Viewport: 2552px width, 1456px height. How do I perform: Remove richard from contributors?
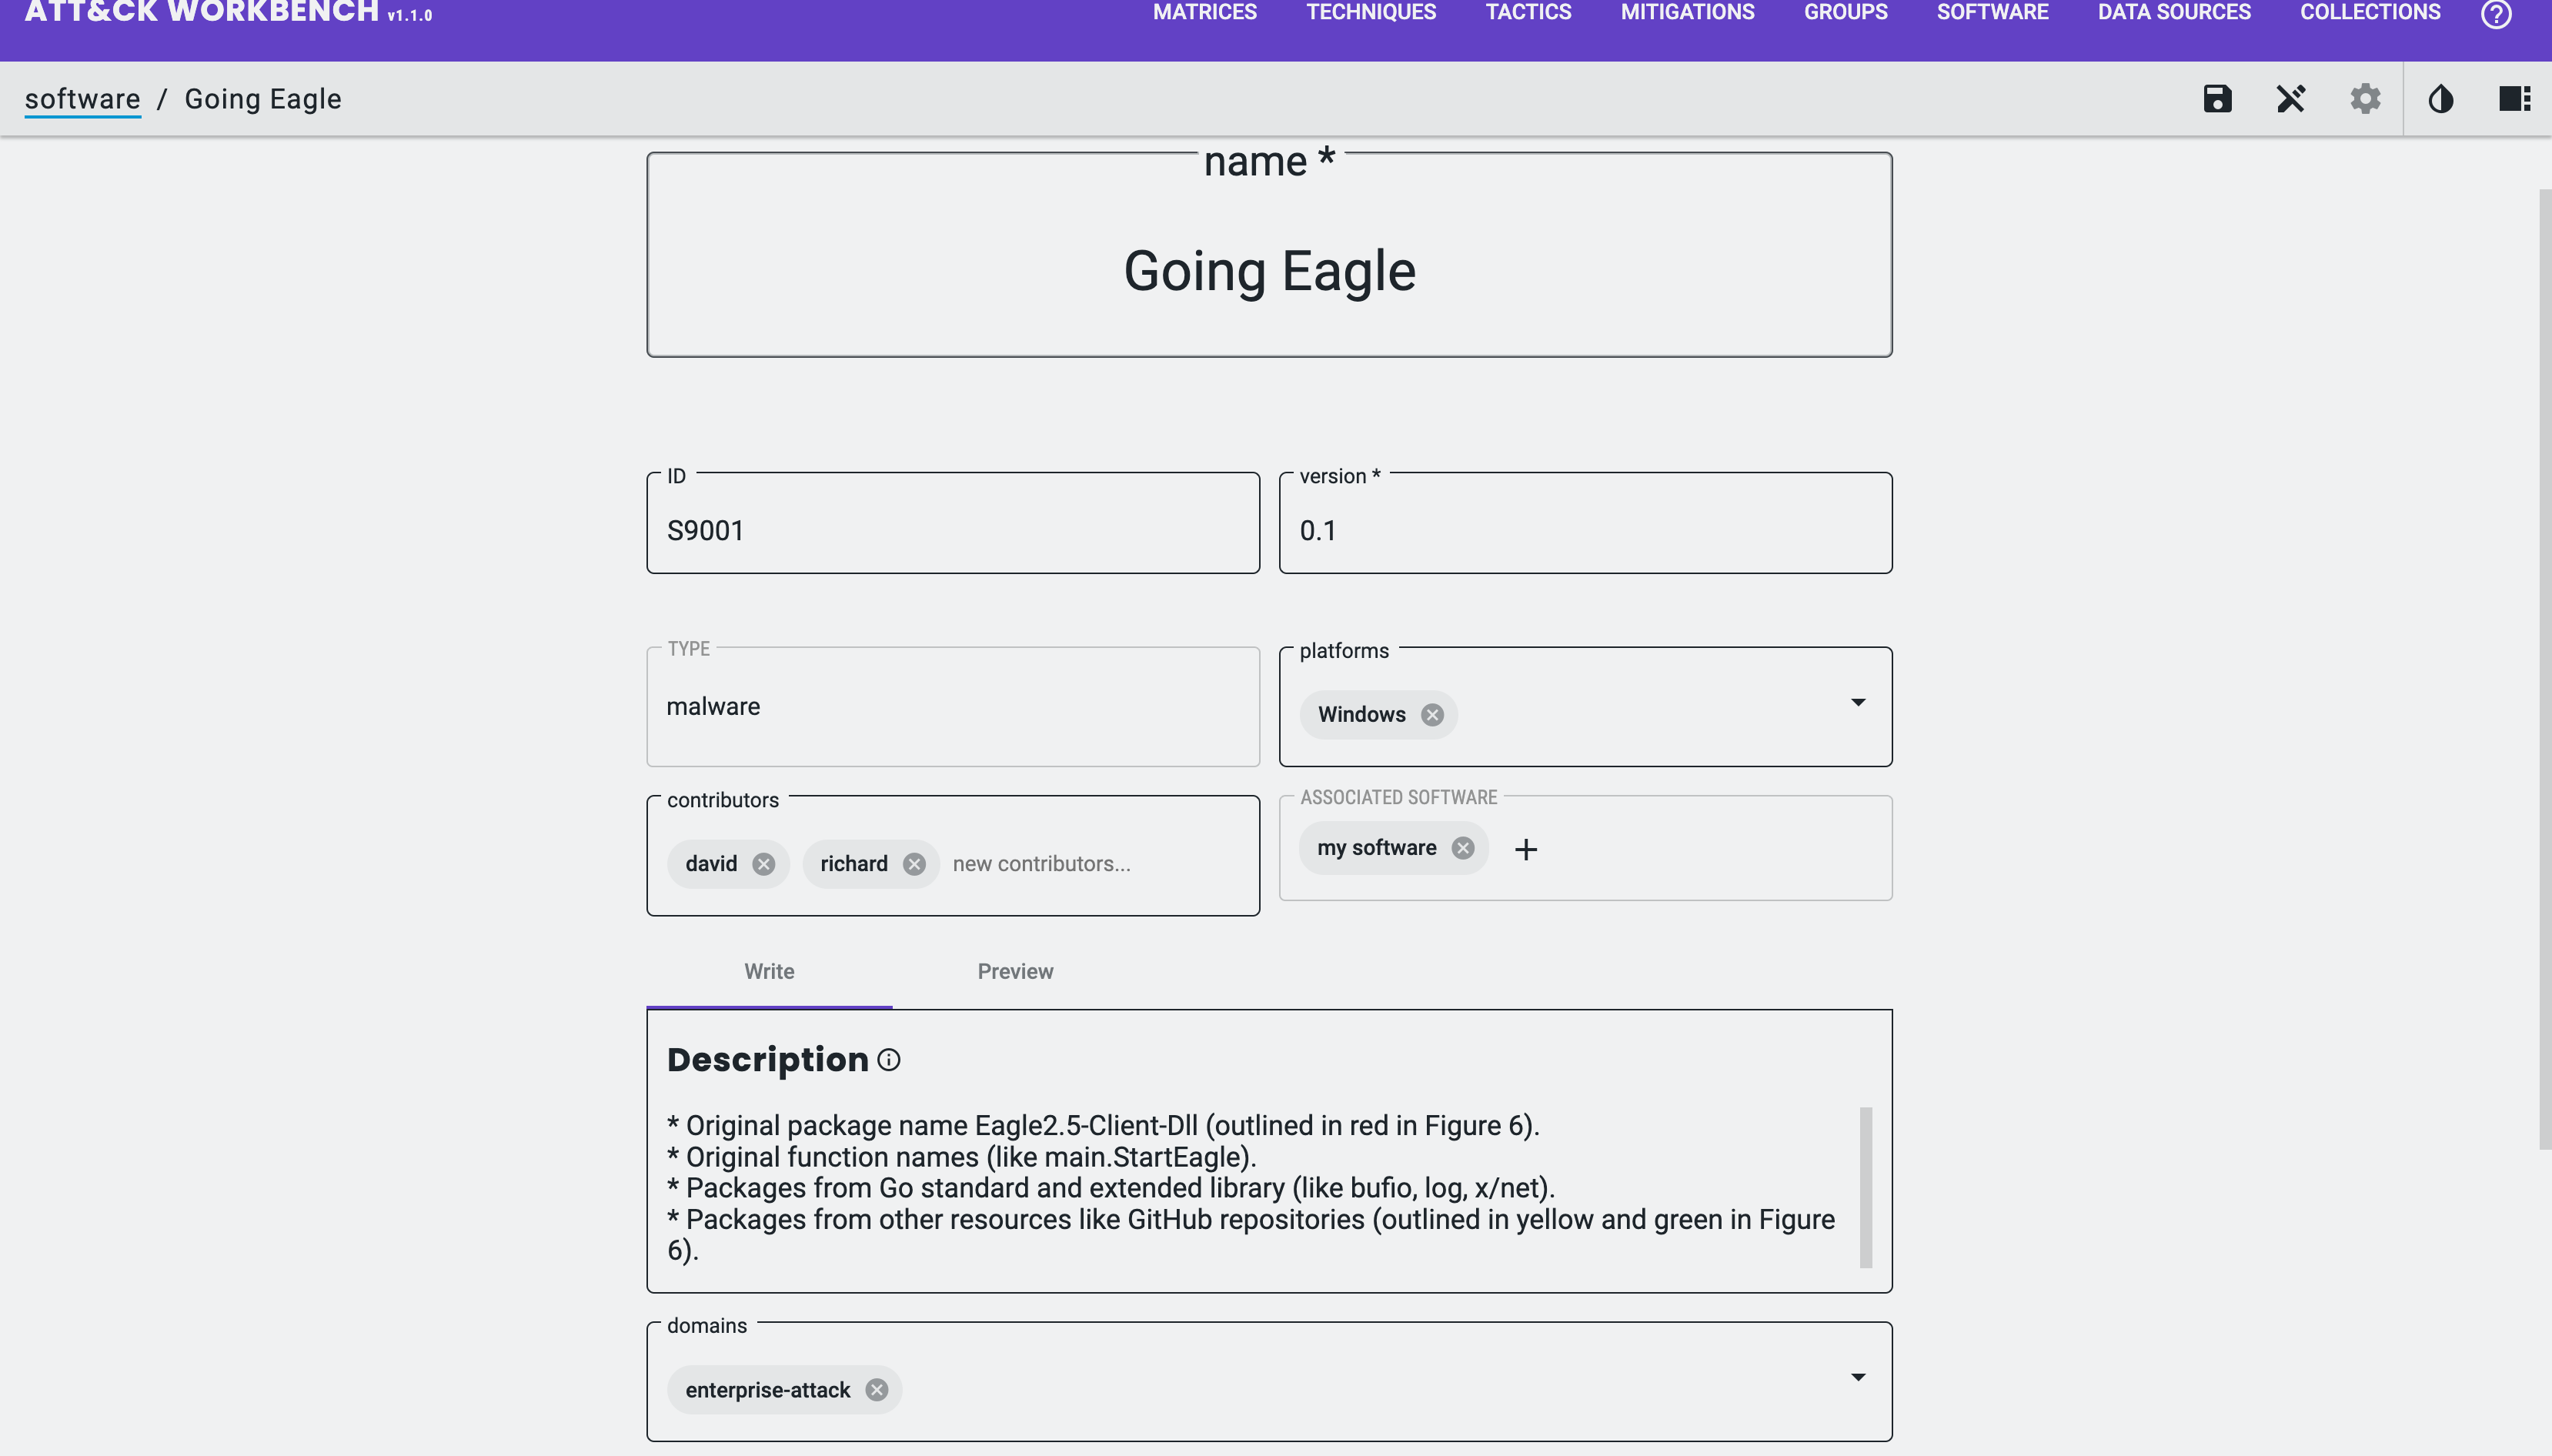click(914, 862)
